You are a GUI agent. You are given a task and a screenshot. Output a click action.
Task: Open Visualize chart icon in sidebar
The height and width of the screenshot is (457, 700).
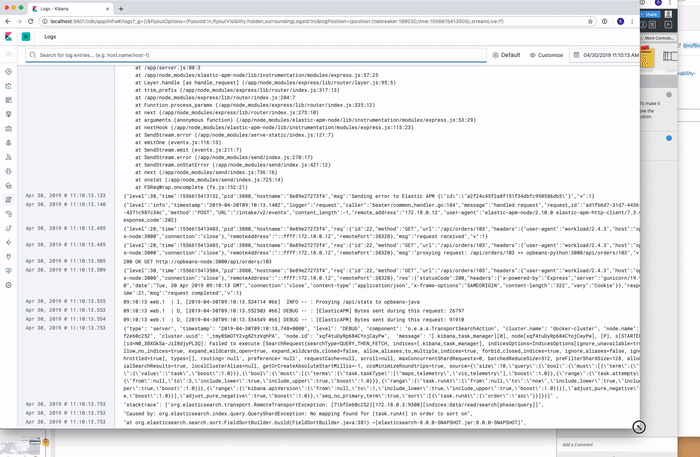(x=8, y=86)
